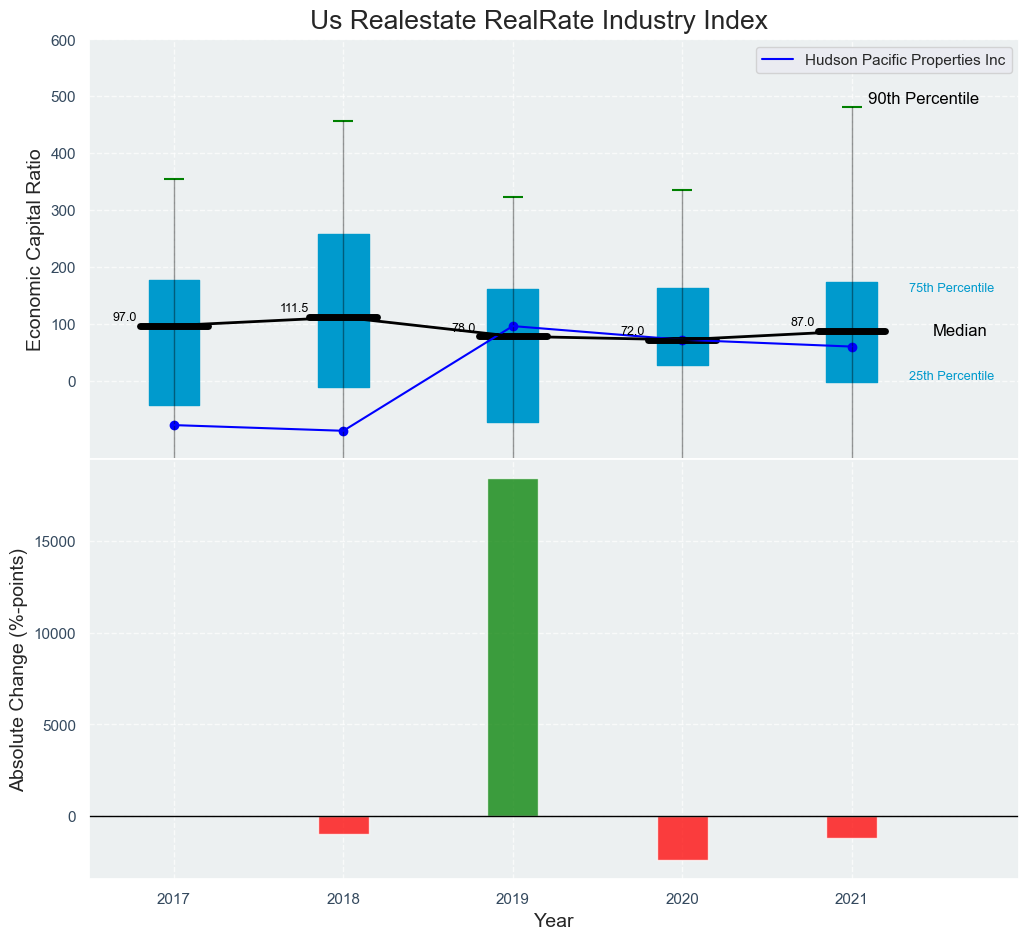Select the red 2018 absolute change bar

pos(344,825)
